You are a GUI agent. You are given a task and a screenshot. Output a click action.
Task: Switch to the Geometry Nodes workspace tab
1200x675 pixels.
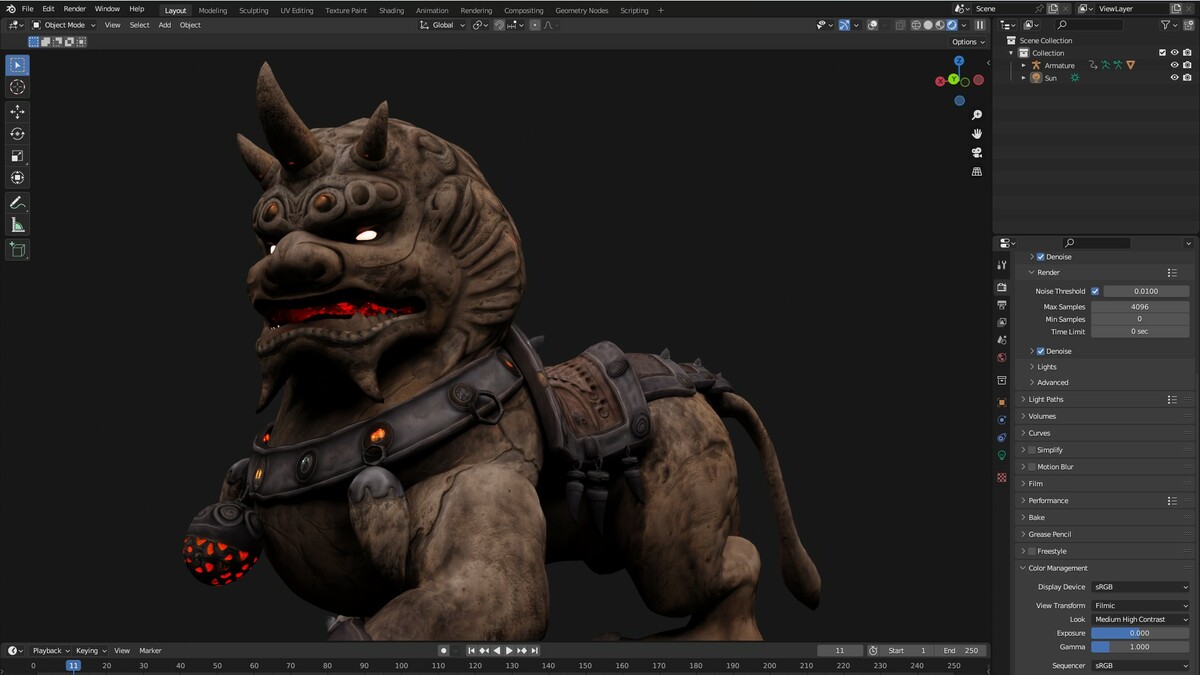coord(581,10)
